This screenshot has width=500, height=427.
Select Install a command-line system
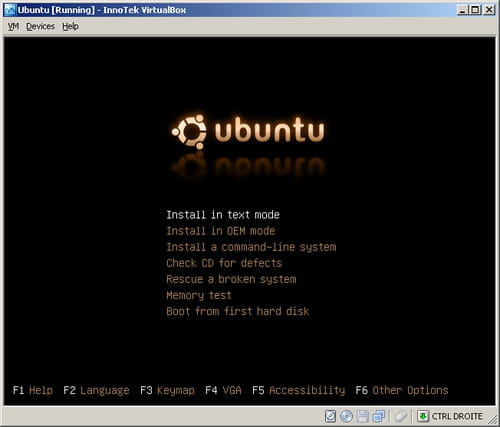pyautogui.click(x=251, y=247)
